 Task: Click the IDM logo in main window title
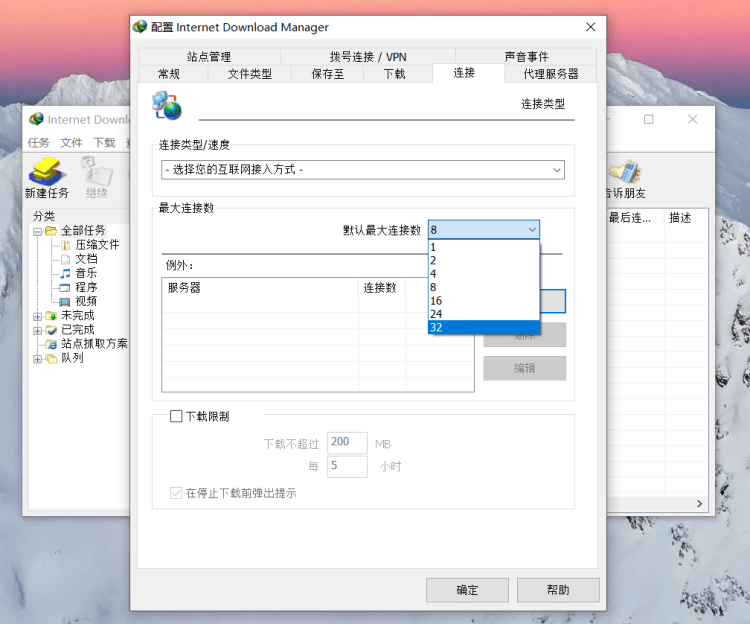pyautogui.click(x=36, y=119)
